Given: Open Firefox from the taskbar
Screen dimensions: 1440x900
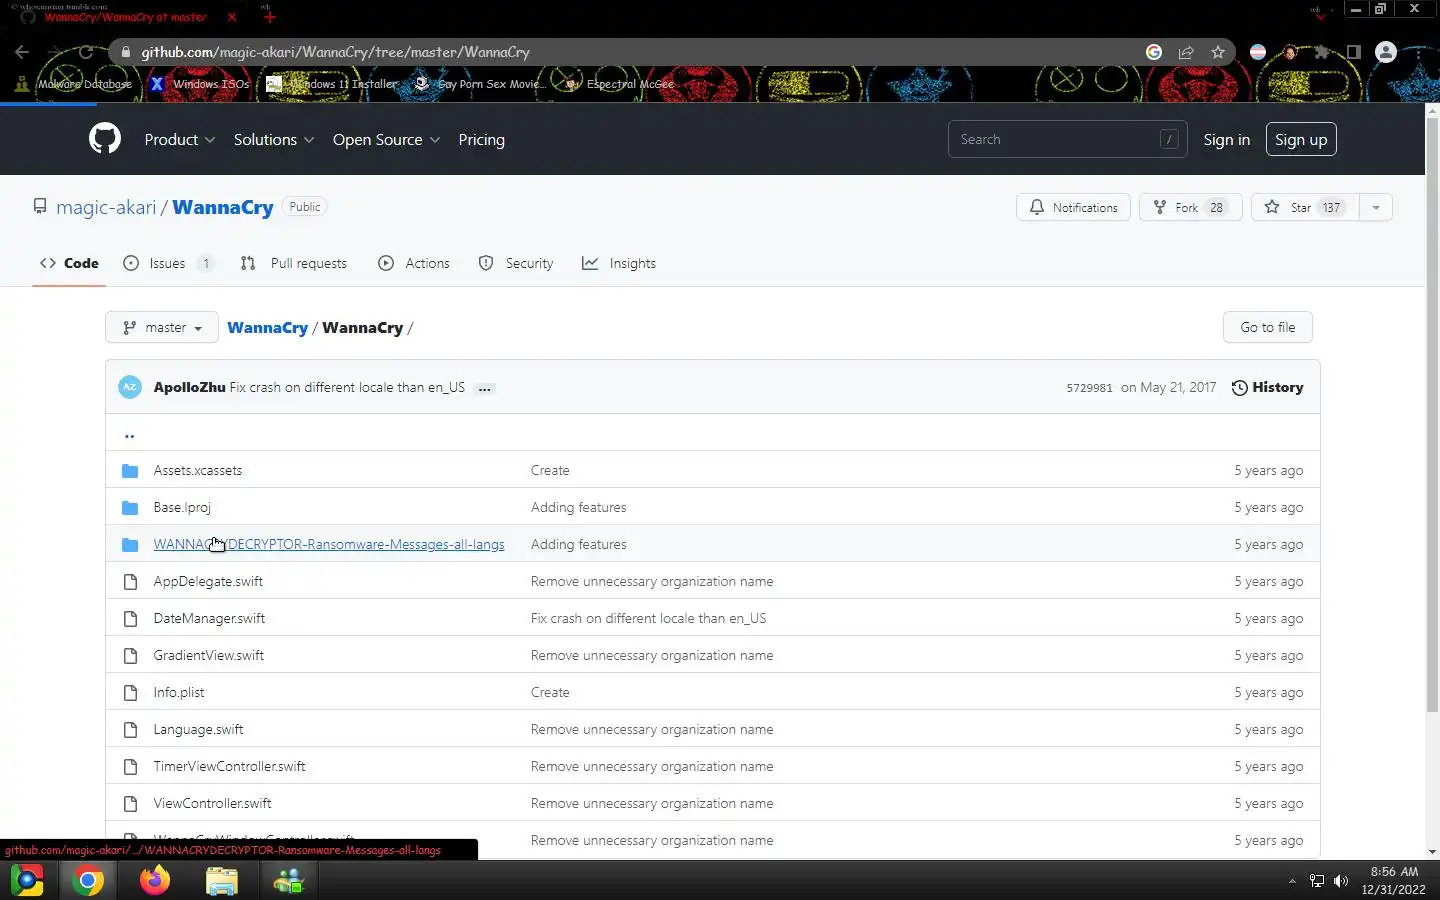Looking at the screenshot, I should [155, 880].
